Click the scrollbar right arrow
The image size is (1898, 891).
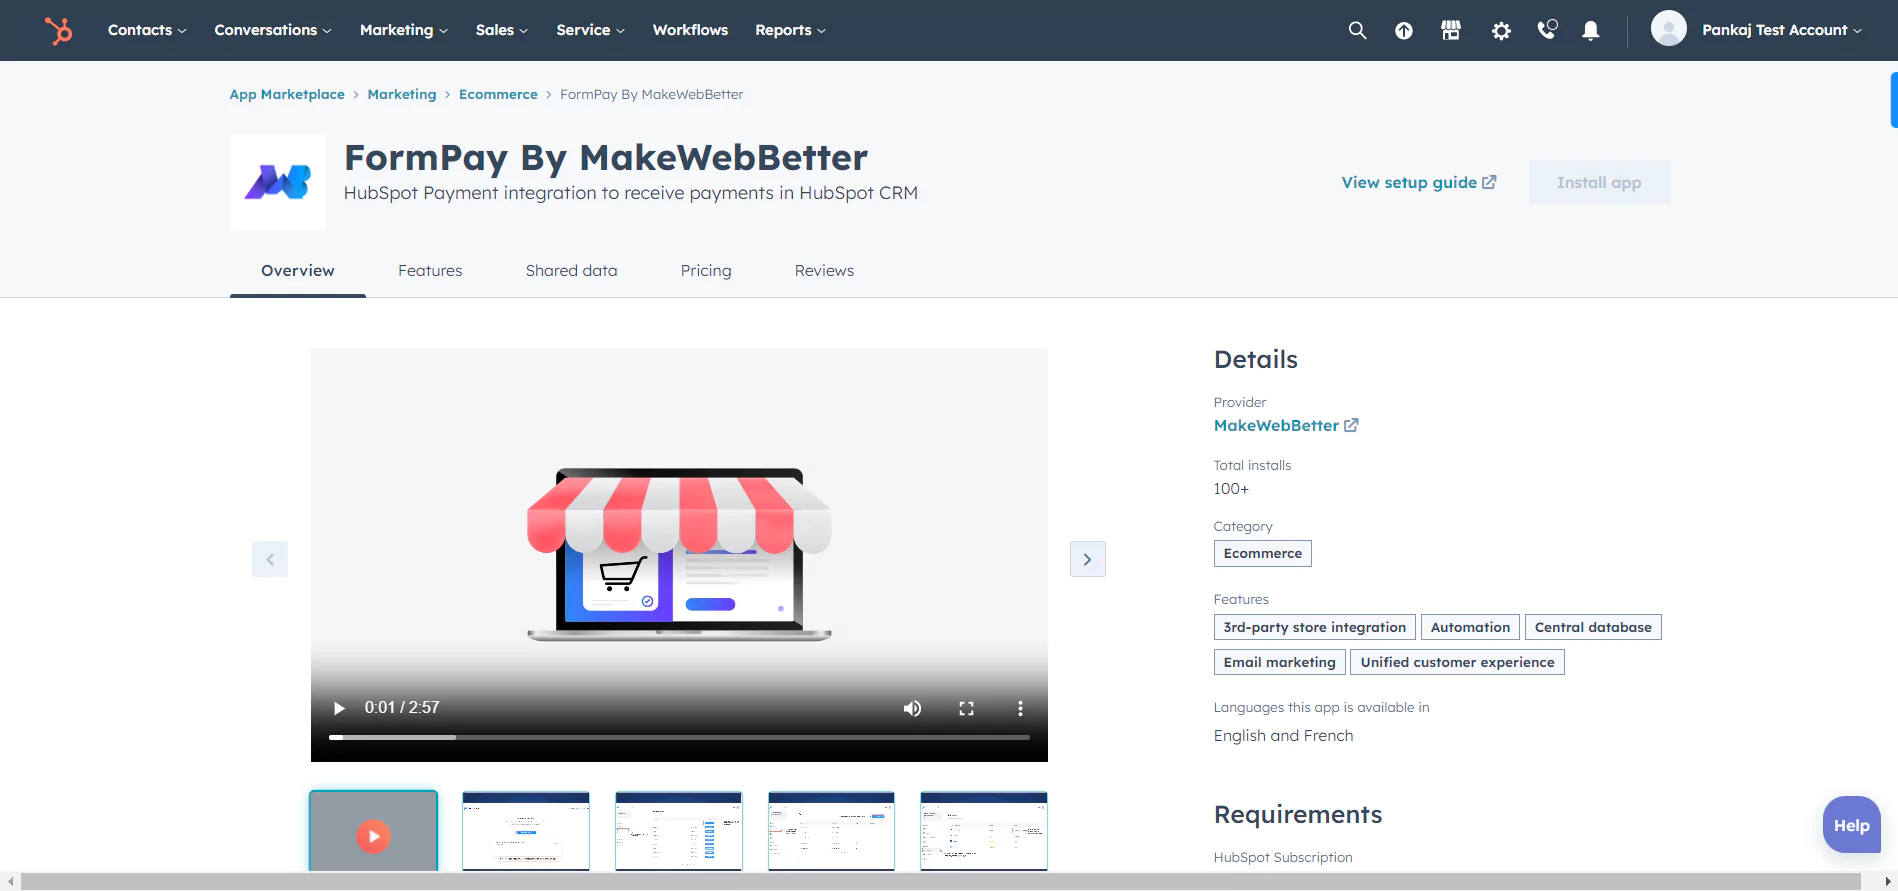pos(1888,882)
